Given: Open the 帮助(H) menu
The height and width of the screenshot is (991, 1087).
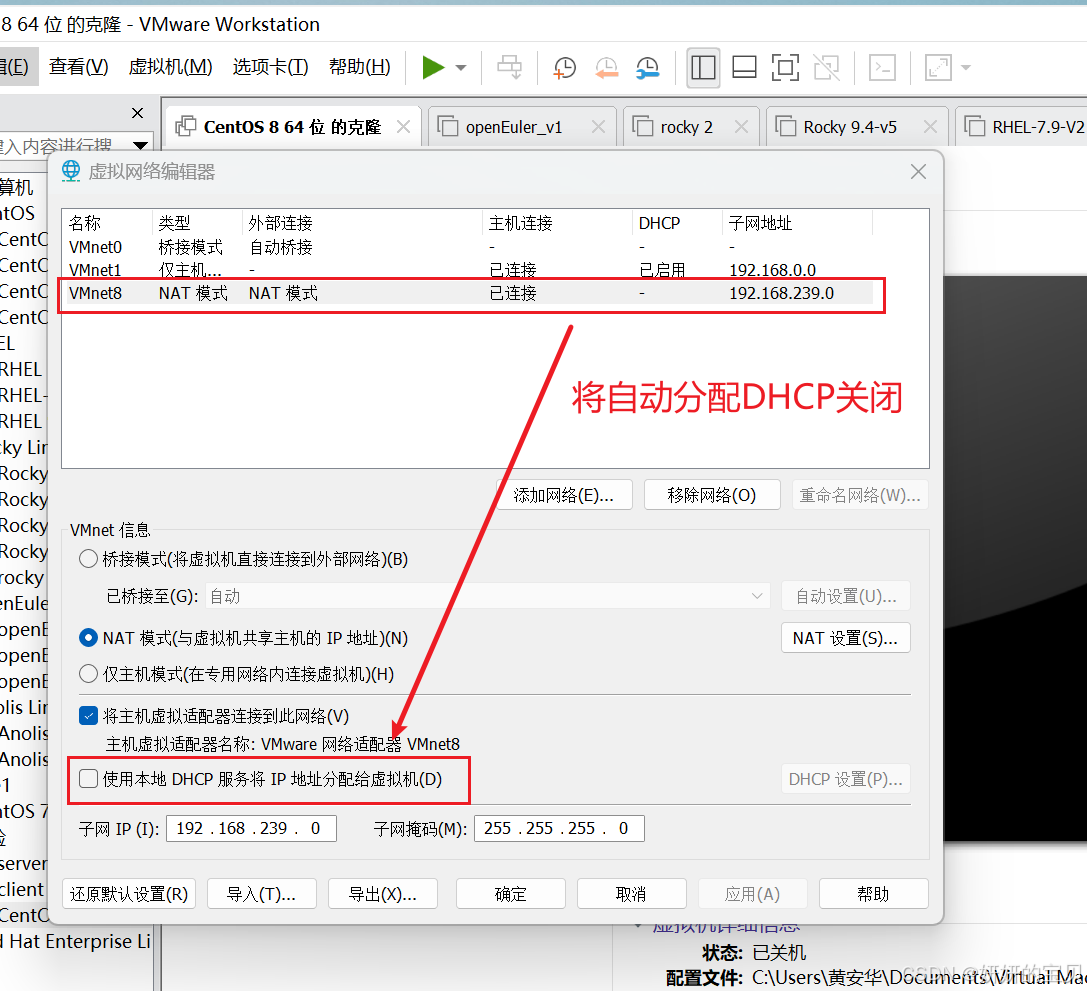Looking at the screenshot, I should tap(359, 67).
